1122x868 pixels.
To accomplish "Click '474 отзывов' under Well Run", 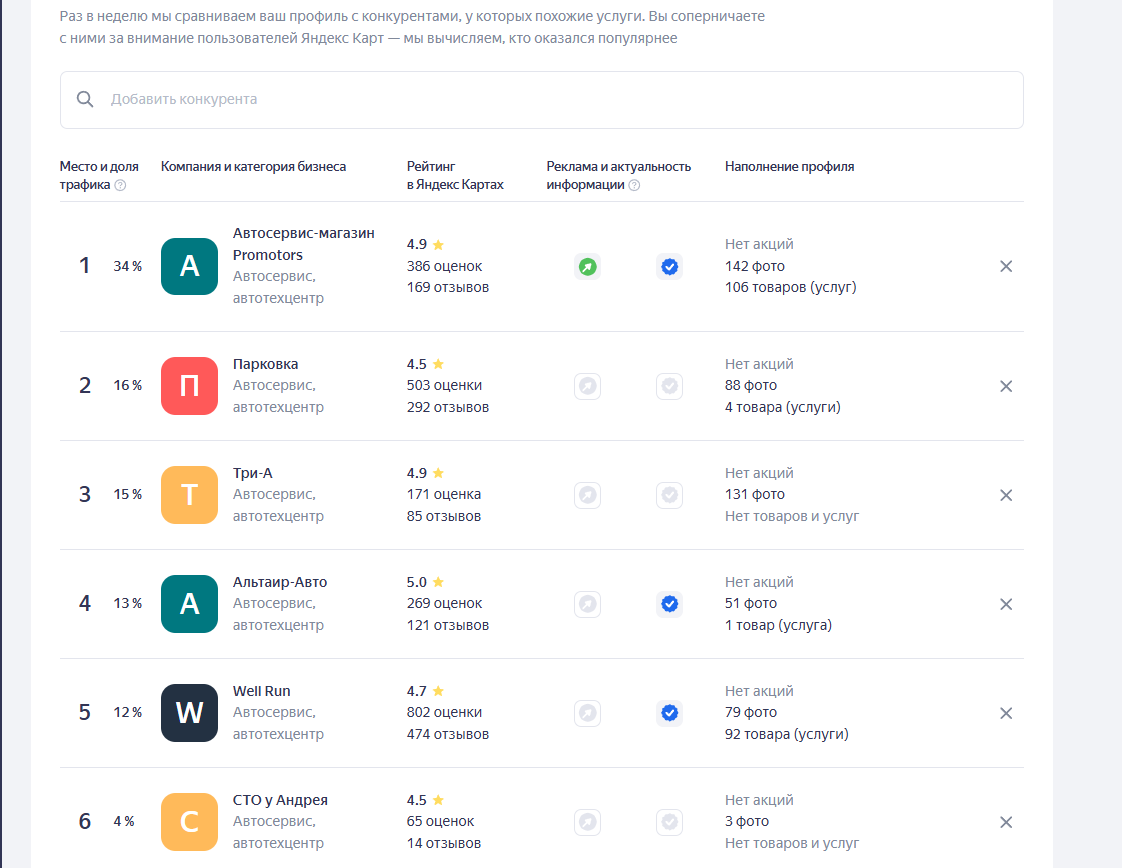I will point(448,733).
